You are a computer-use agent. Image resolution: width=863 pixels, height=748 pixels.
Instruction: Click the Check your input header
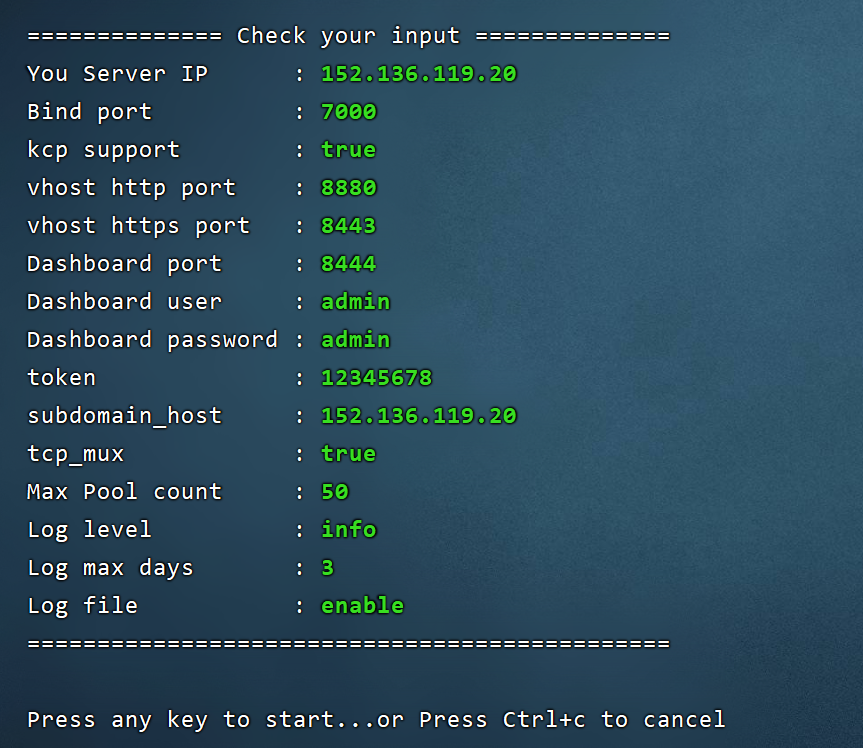(x=349, y=36)
